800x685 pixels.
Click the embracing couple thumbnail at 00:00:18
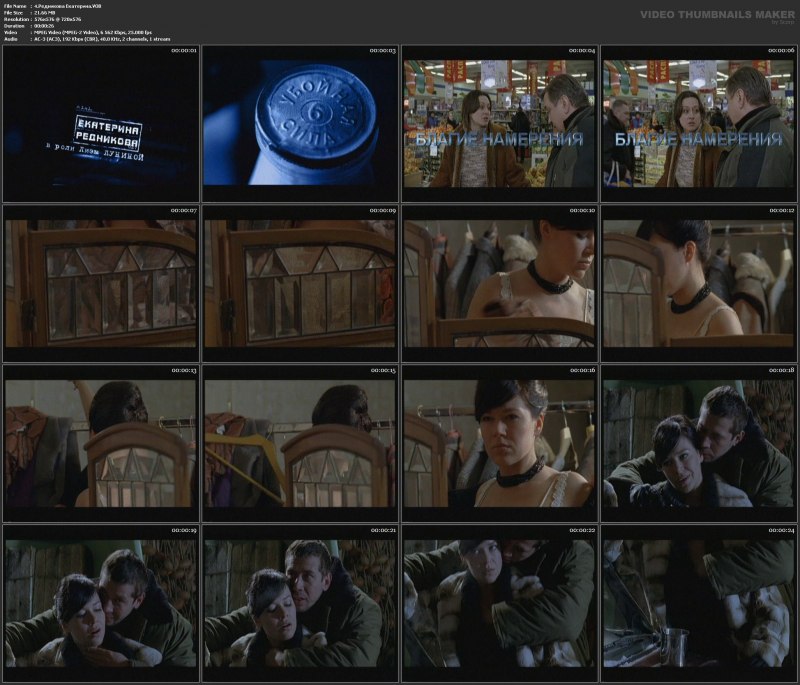(699, 442)
